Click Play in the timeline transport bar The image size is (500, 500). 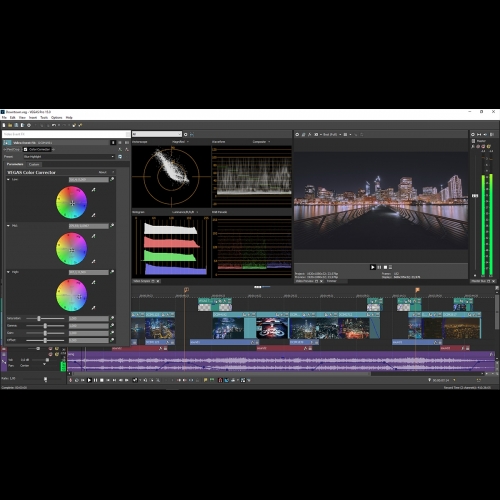(x=89, y=380)
